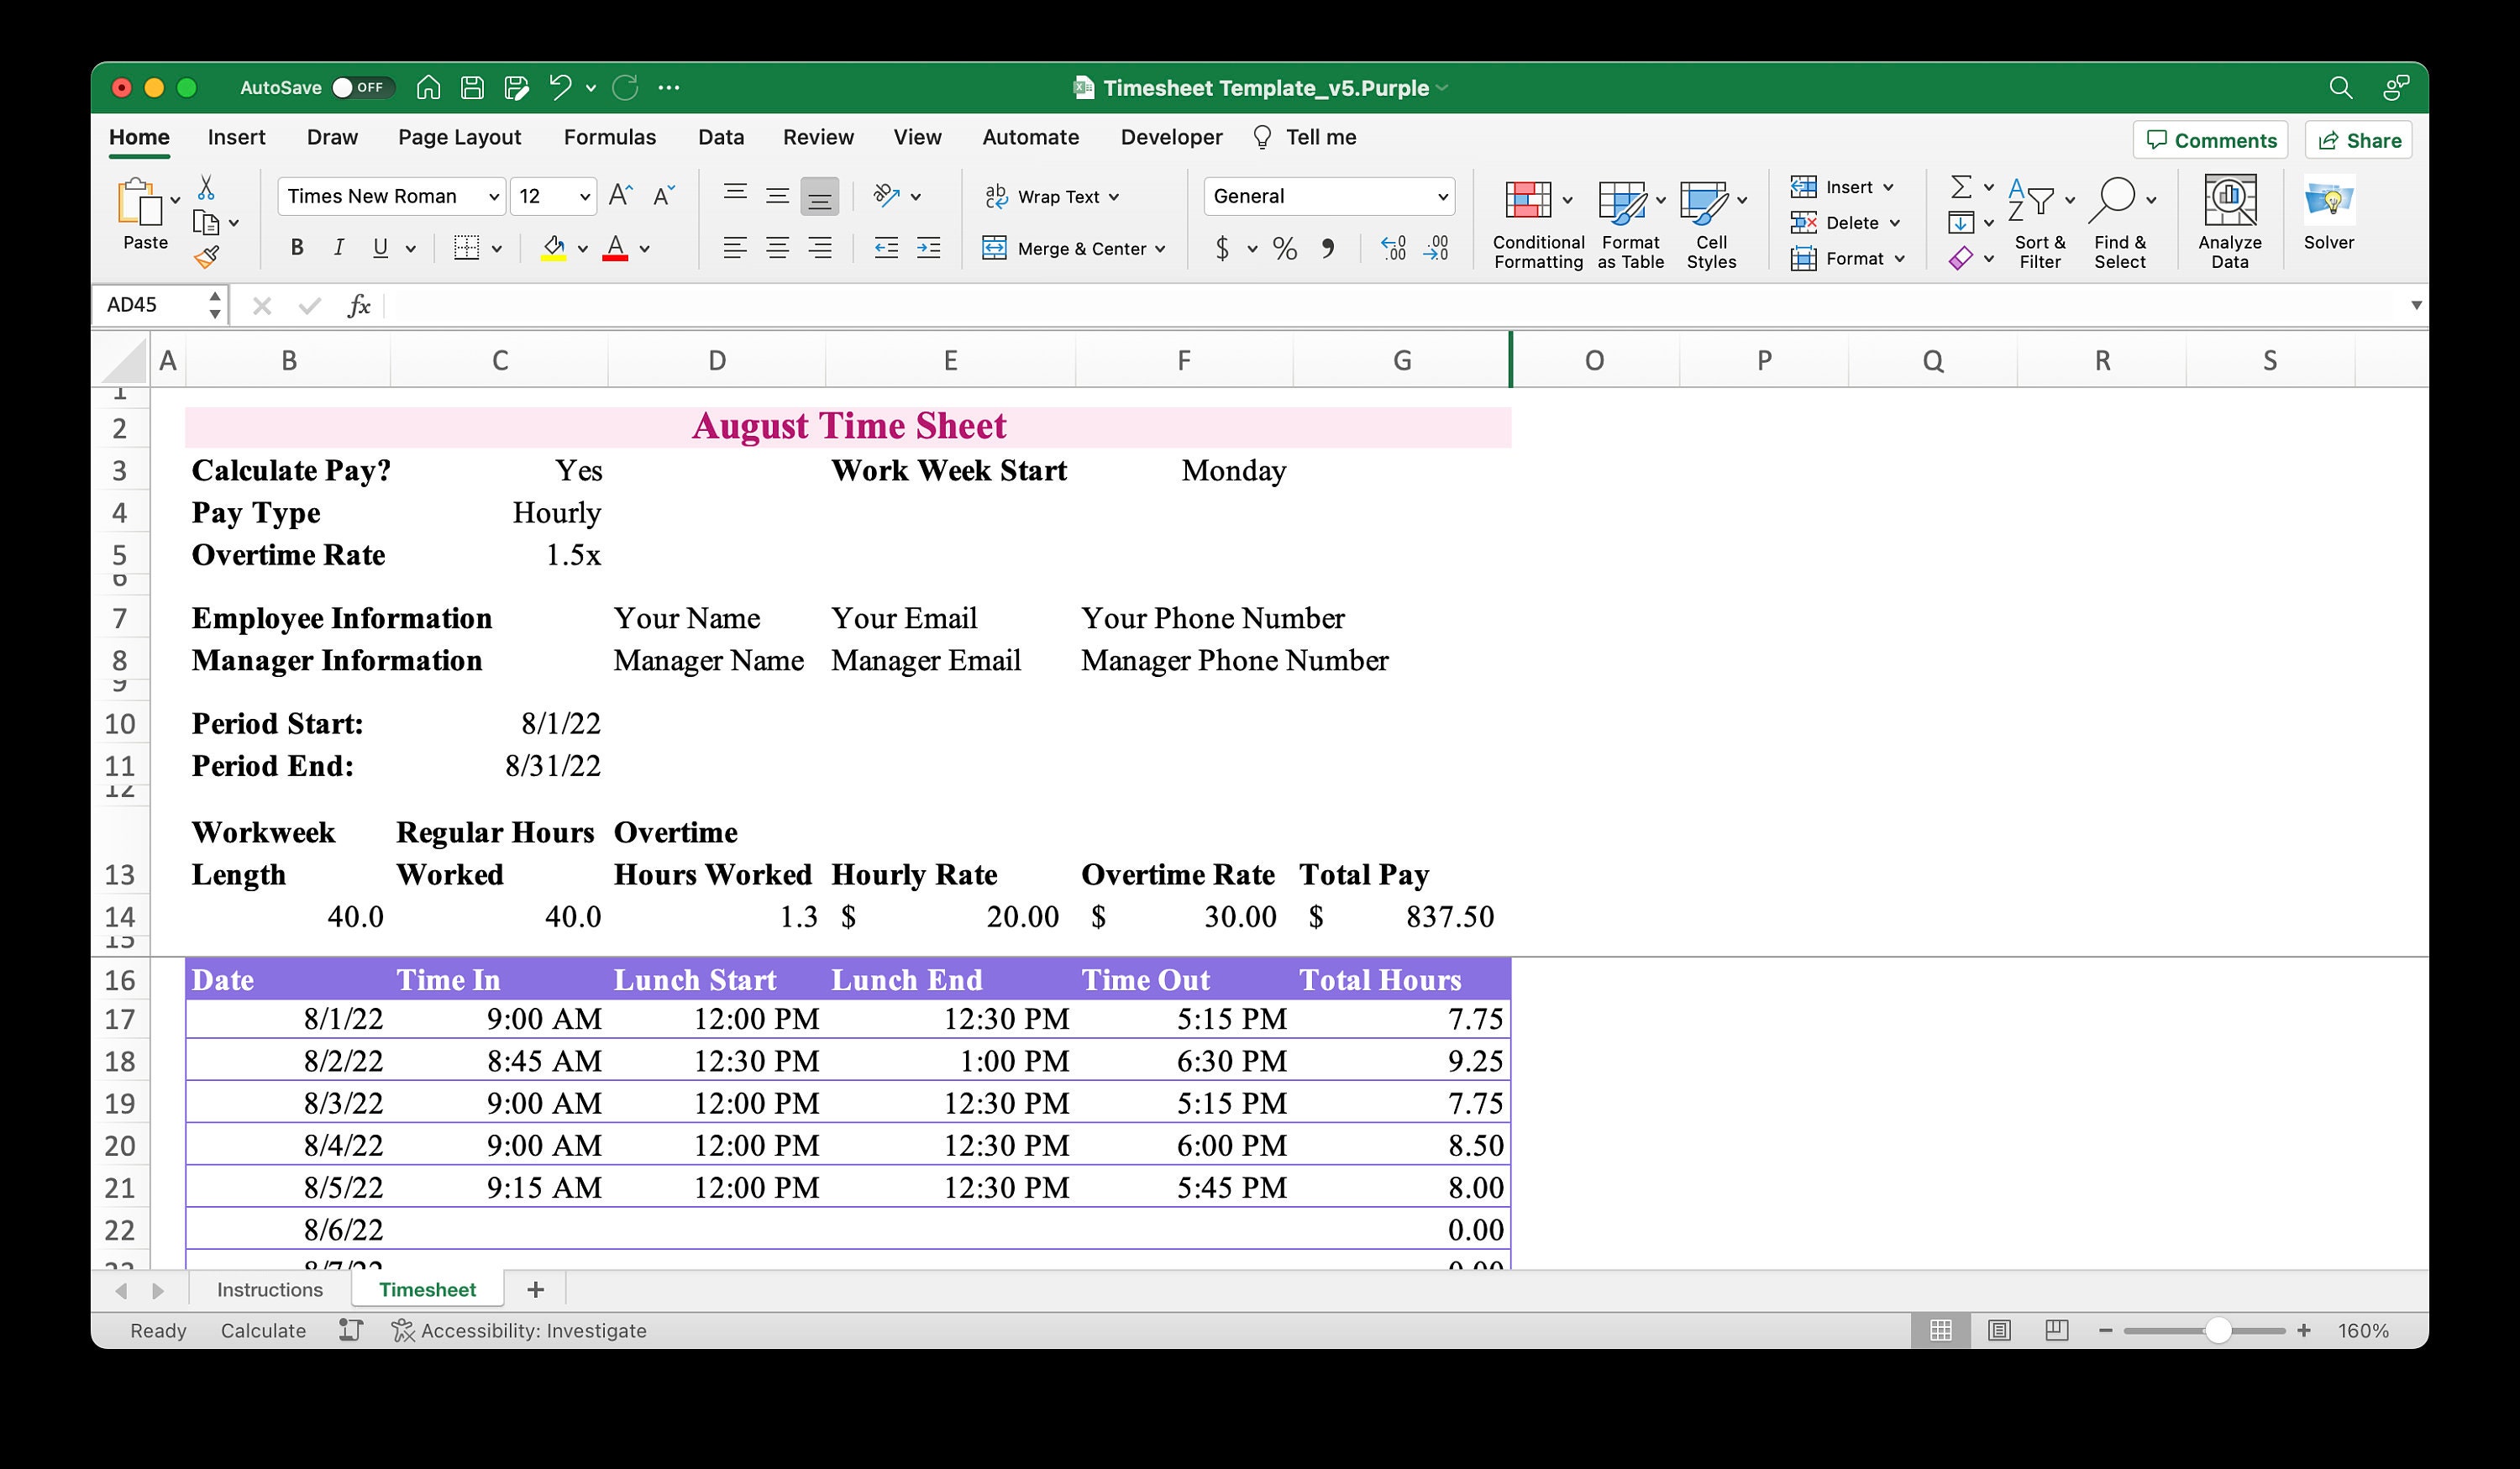
Task: Click the Comments button
Action: pos(2211,140)
